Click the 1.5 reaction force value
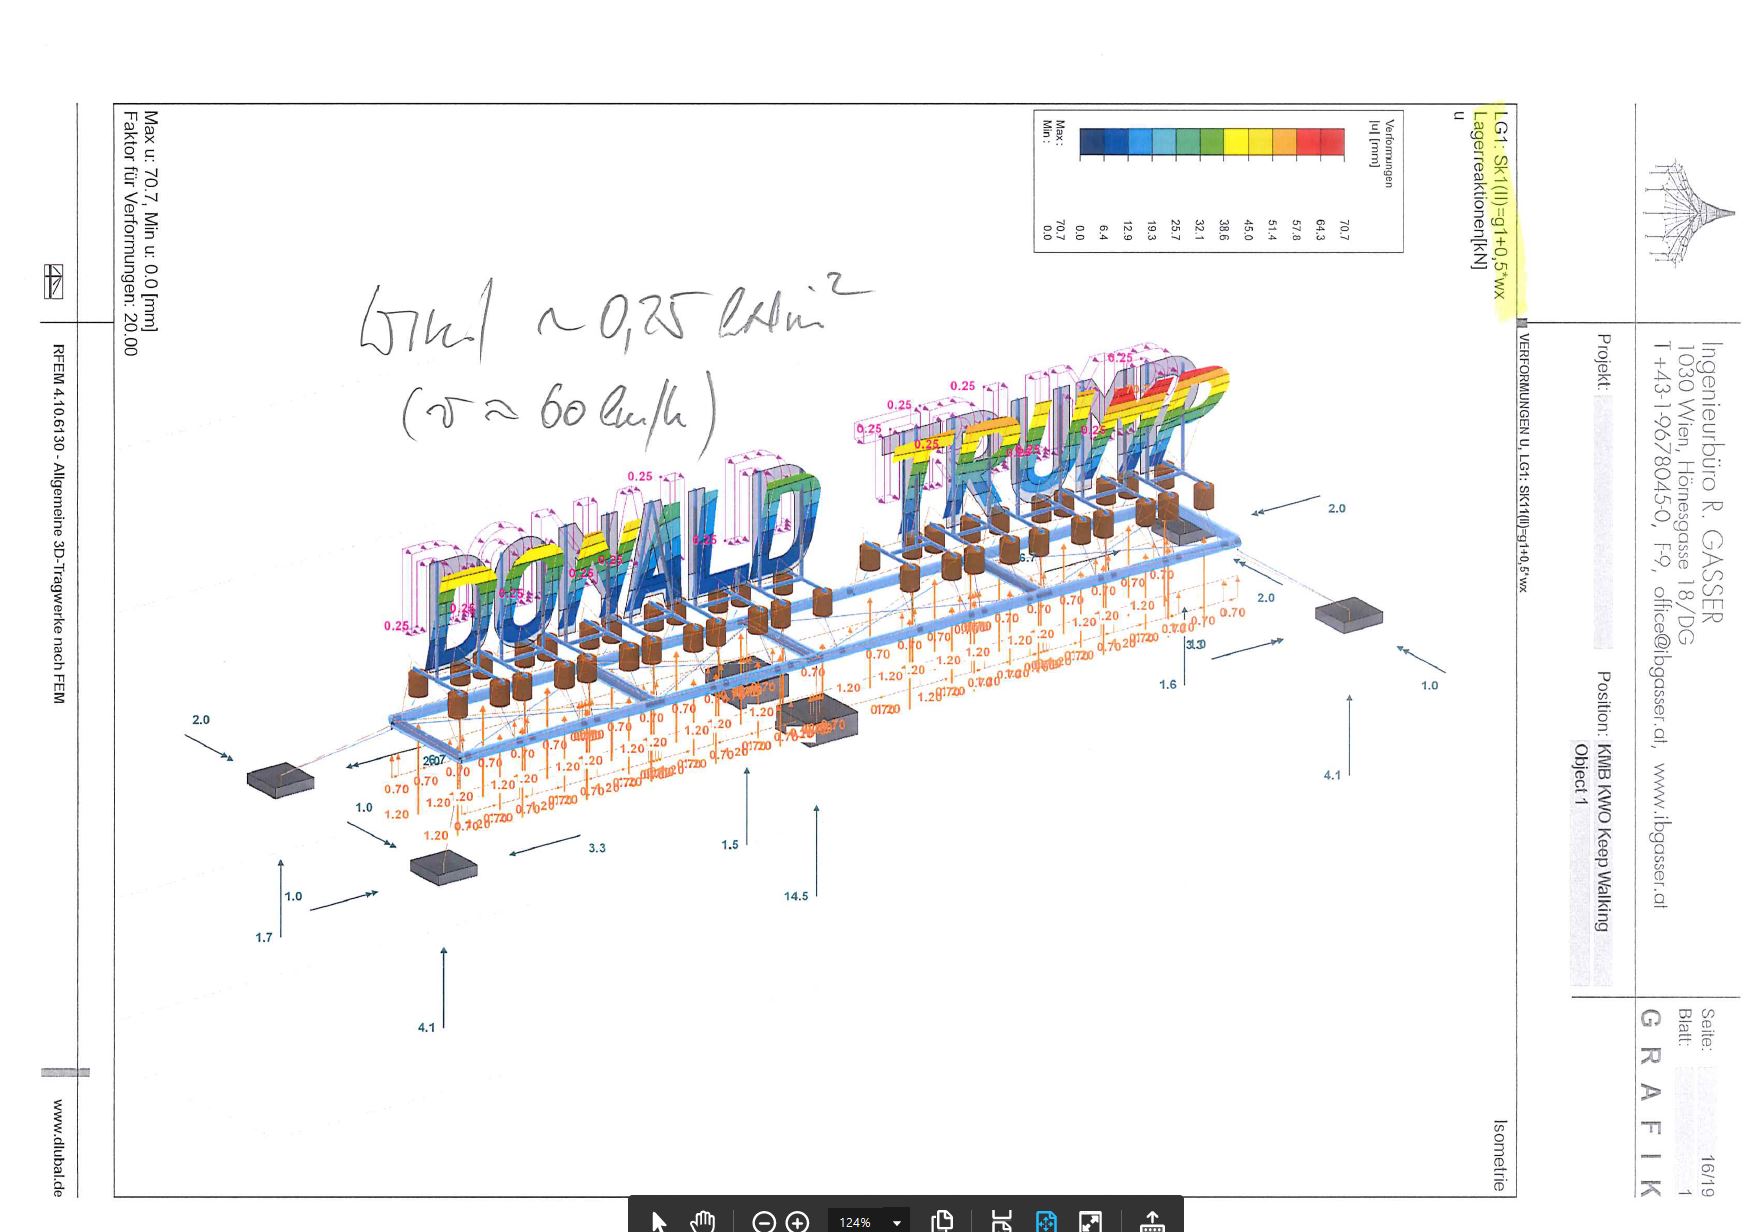The width and height of the screenshot is (1760, 1232). tap(730, 845)
